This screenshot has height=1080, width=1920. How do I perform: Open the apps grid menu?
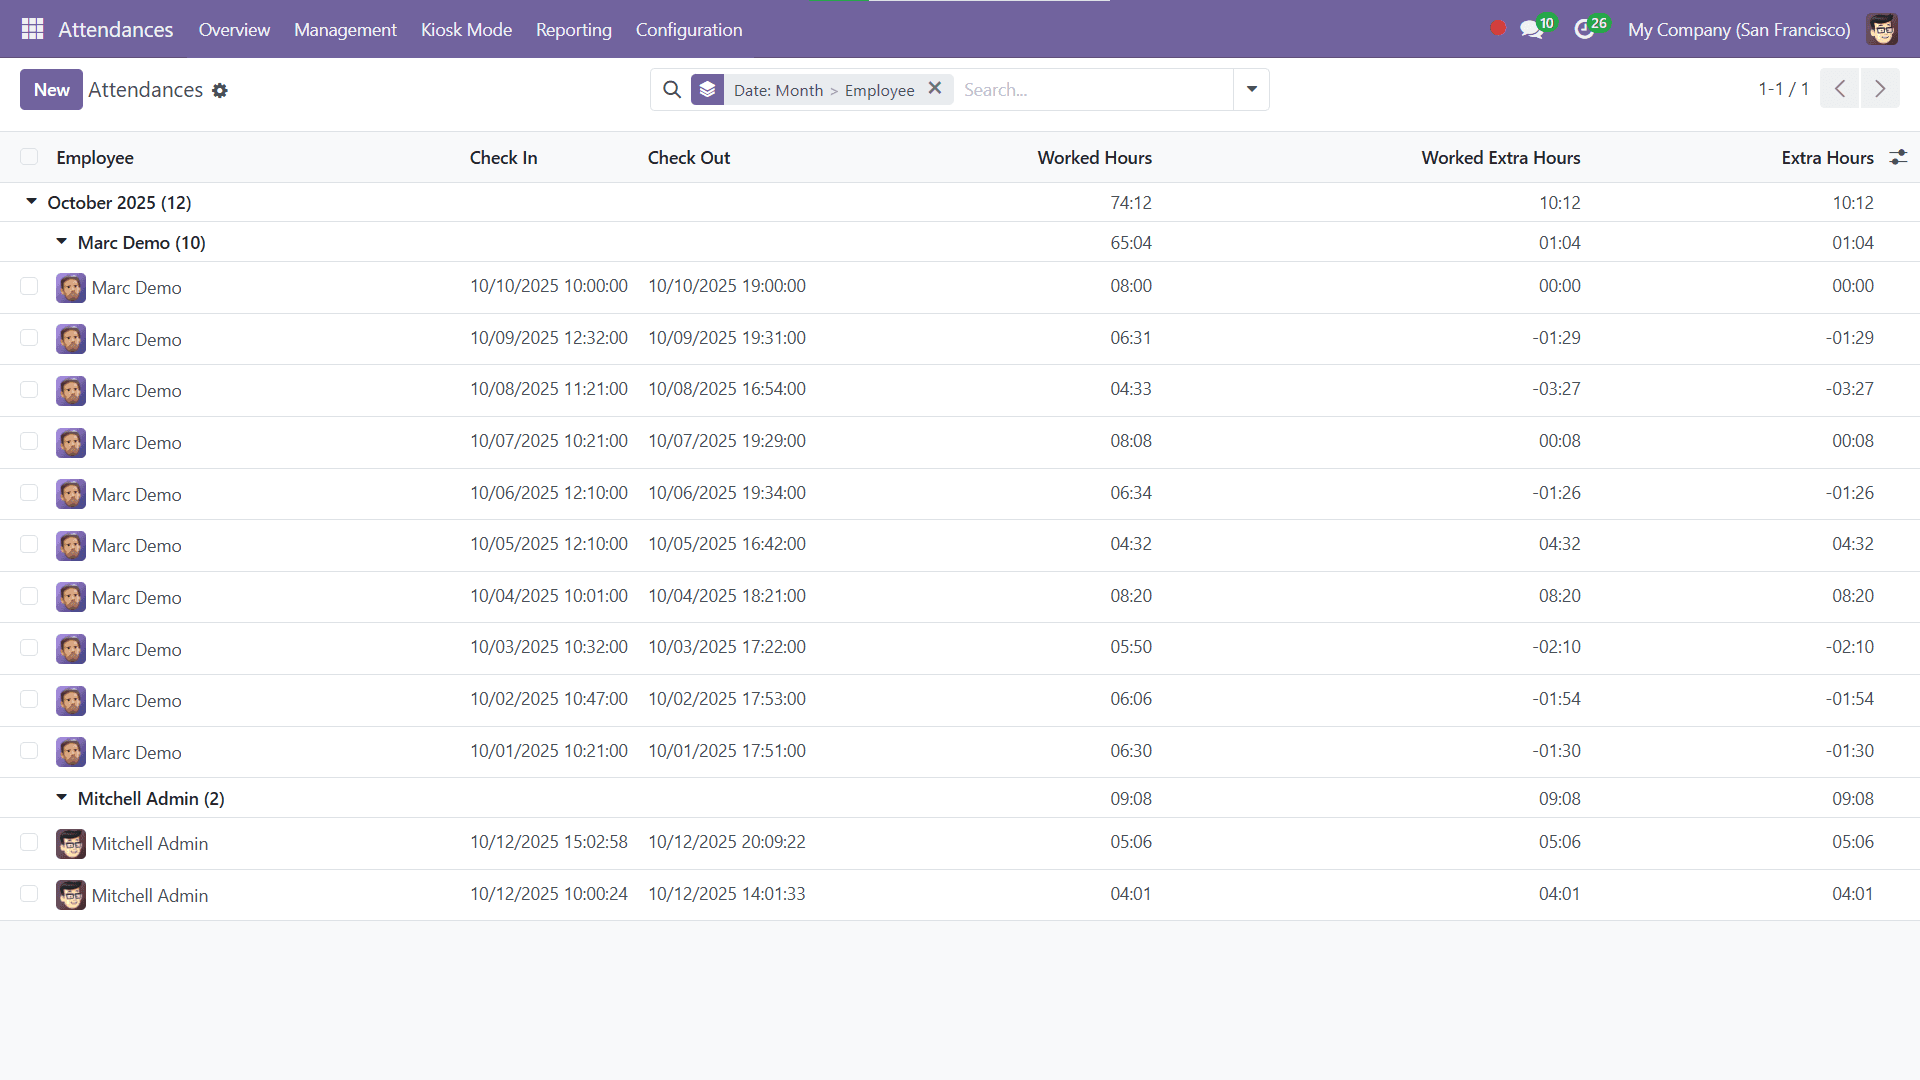tap(32, 29)
